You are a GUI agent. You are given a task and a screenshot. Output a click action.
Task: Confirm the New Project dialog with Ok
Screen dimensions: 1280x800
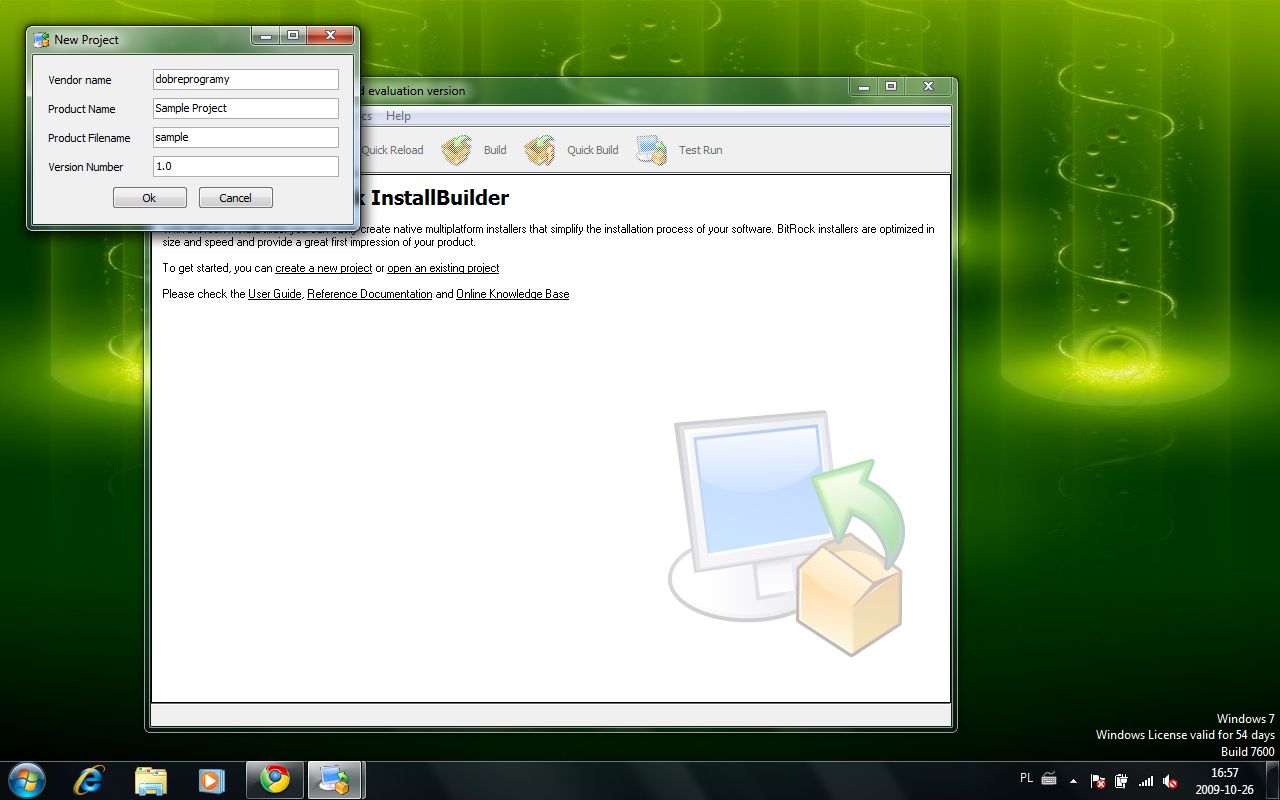tap(149, 198)
